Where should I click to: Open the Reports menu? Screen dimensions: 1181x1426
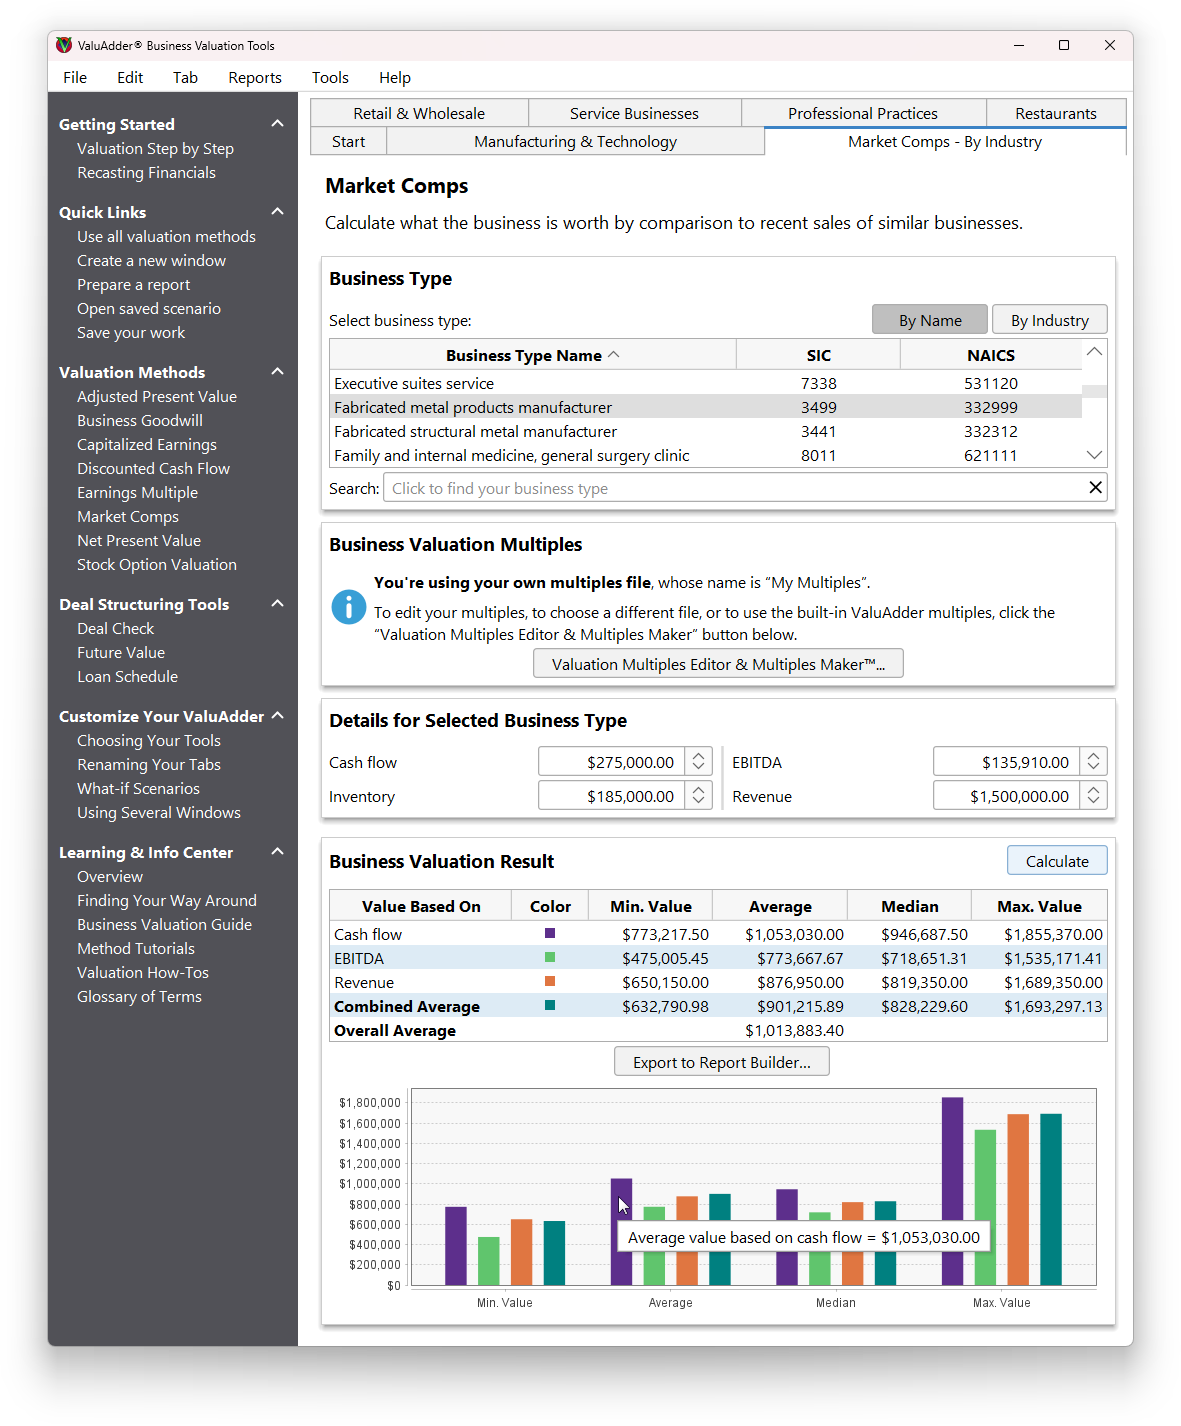[x=255, y=77]
